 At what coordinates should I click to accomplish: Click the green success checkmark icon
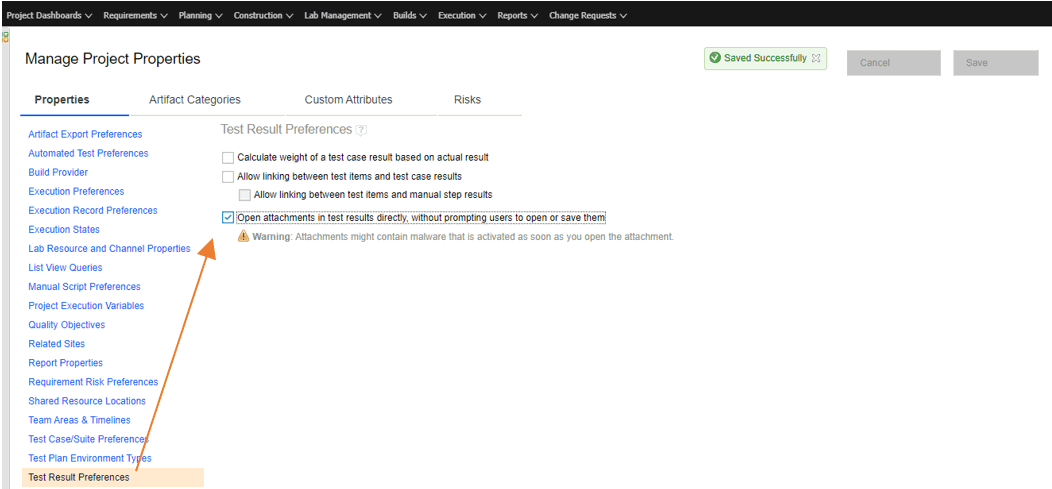714,58
